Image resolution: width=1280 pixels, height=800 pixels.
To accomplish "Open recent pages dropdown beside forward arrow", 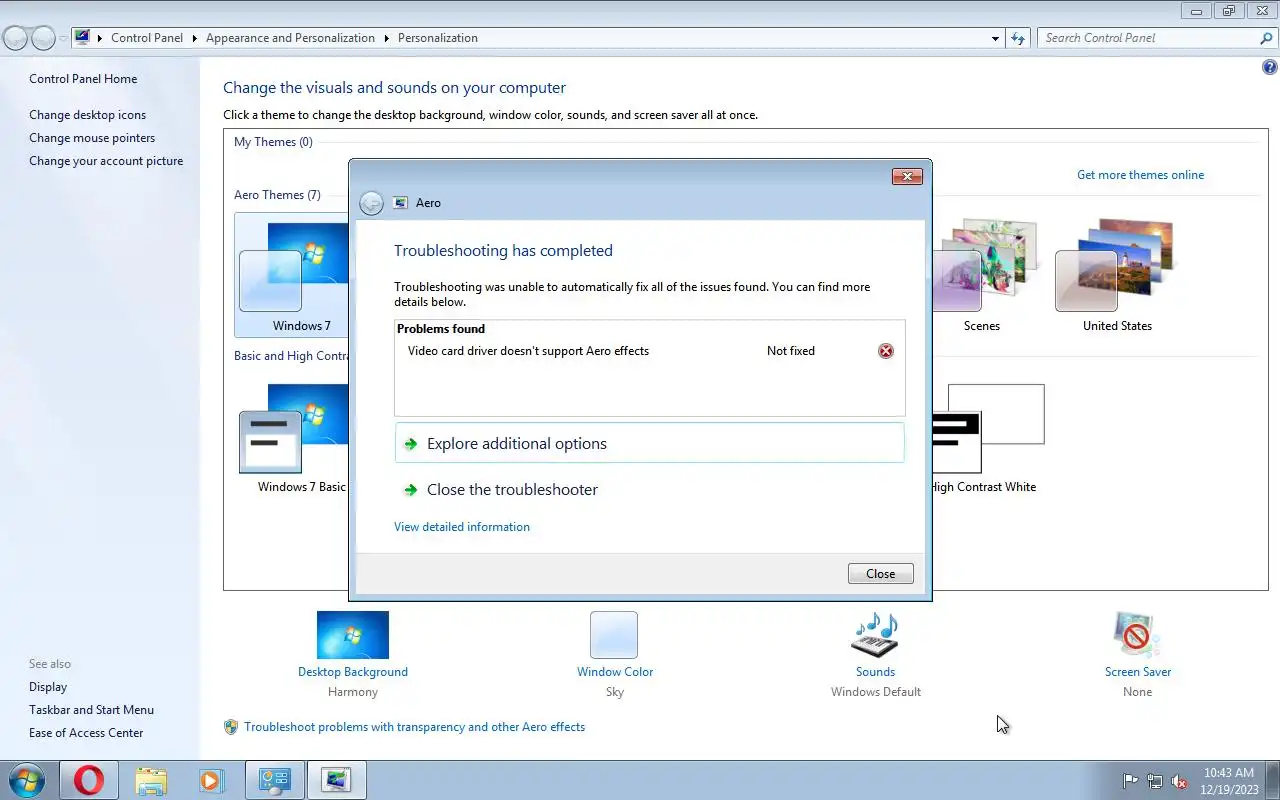I will 63,38.
